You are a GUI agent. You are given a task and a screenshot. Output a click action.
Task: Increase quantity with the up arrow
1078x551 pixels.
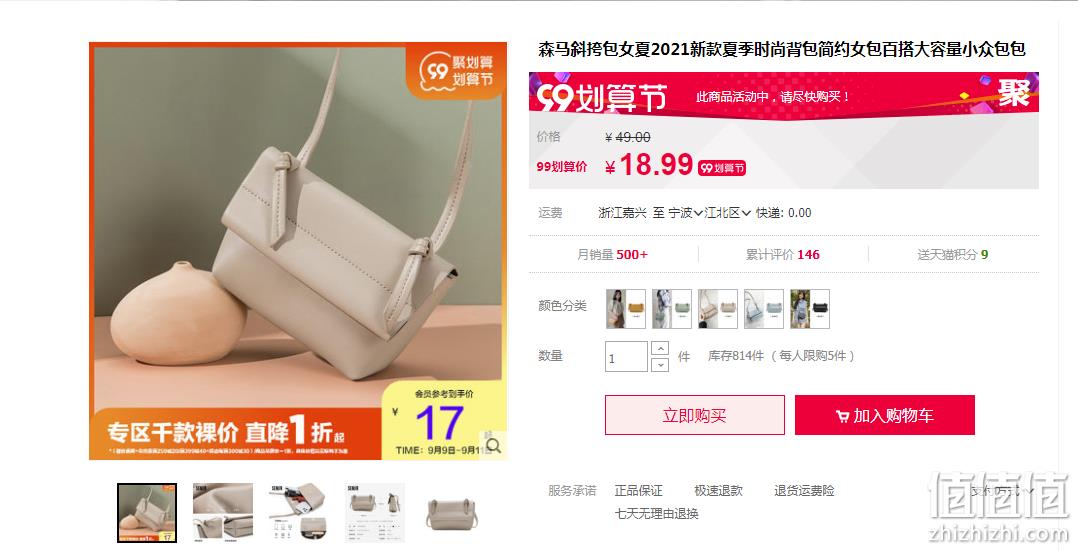(659, 349)
